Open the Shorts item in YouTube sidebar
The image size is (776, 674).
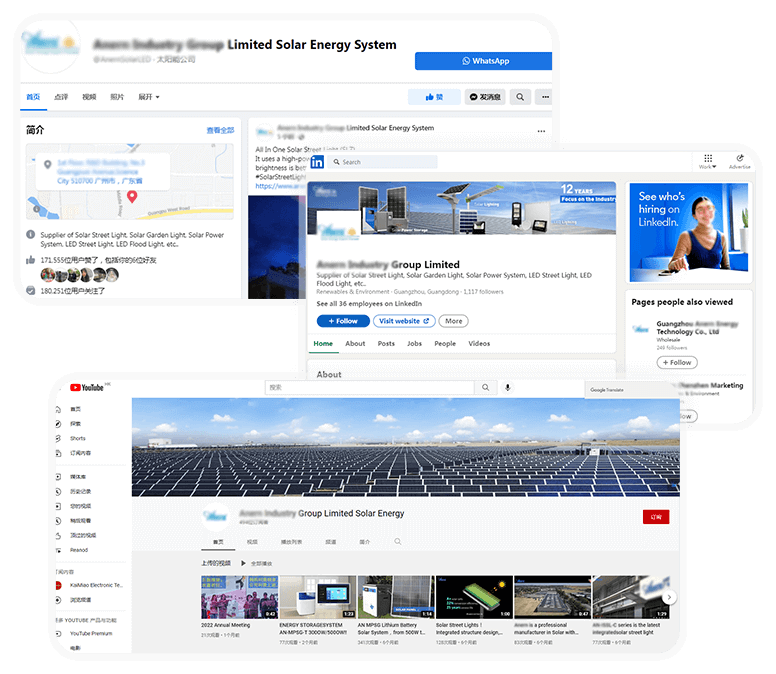pyautogui.click(x=77, y=438)
